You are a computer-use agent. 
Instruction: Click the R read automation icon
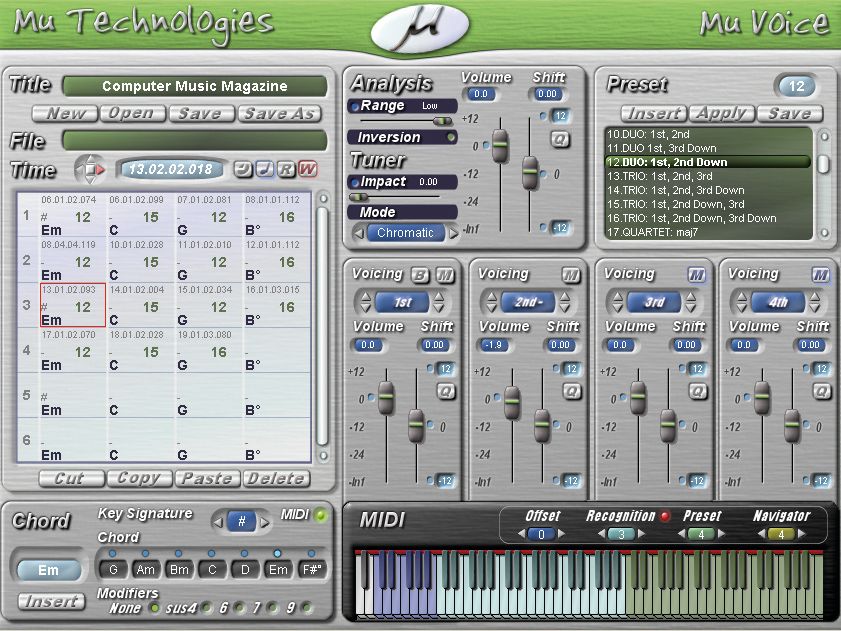tap(286, 170)
